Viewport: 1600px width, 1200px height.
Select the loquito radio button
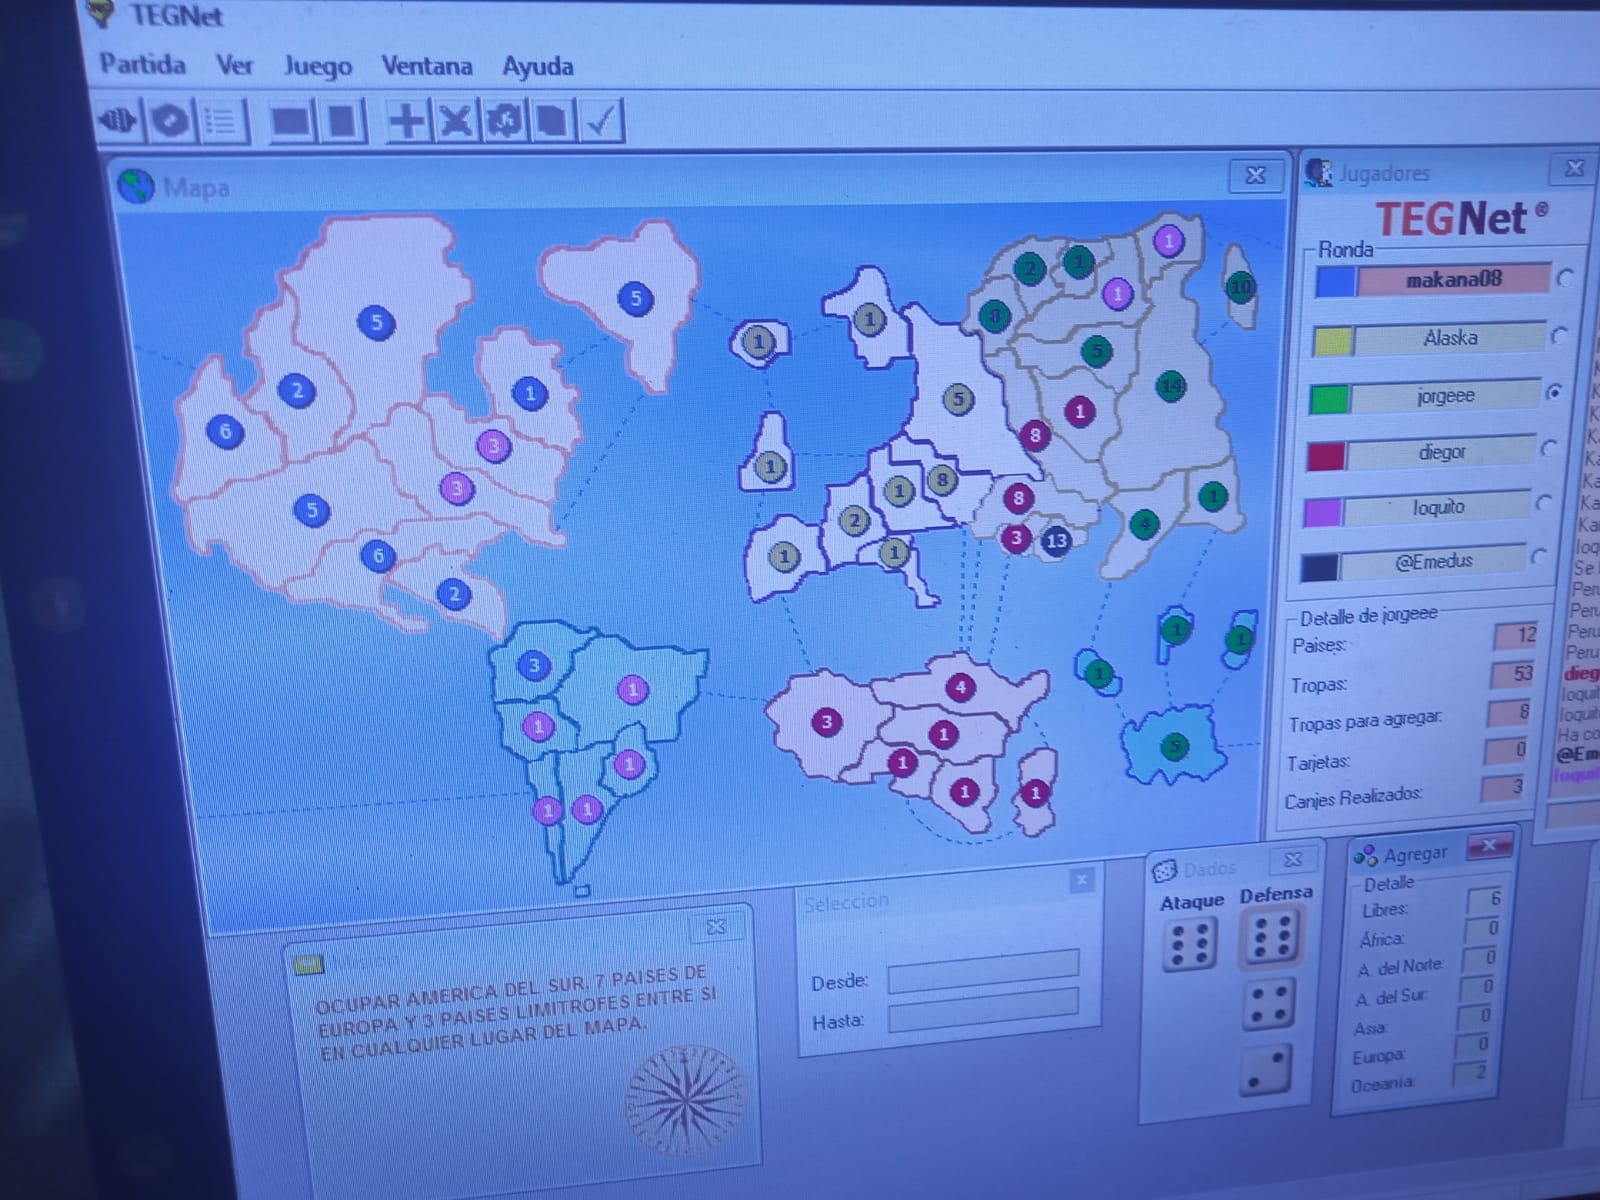tap(1543, 502)
